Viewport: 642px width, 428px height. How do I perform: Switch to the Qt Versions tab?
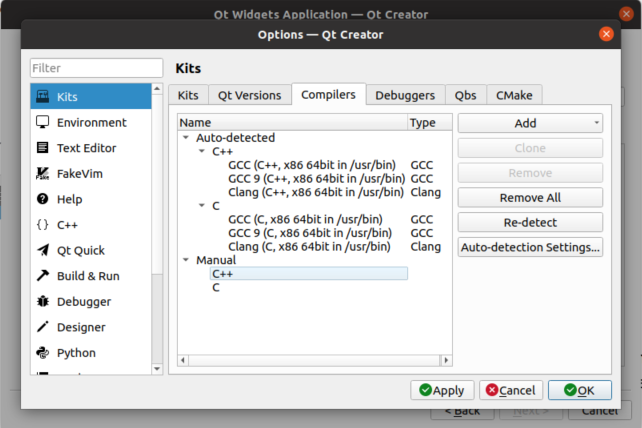tap(249, 95)
